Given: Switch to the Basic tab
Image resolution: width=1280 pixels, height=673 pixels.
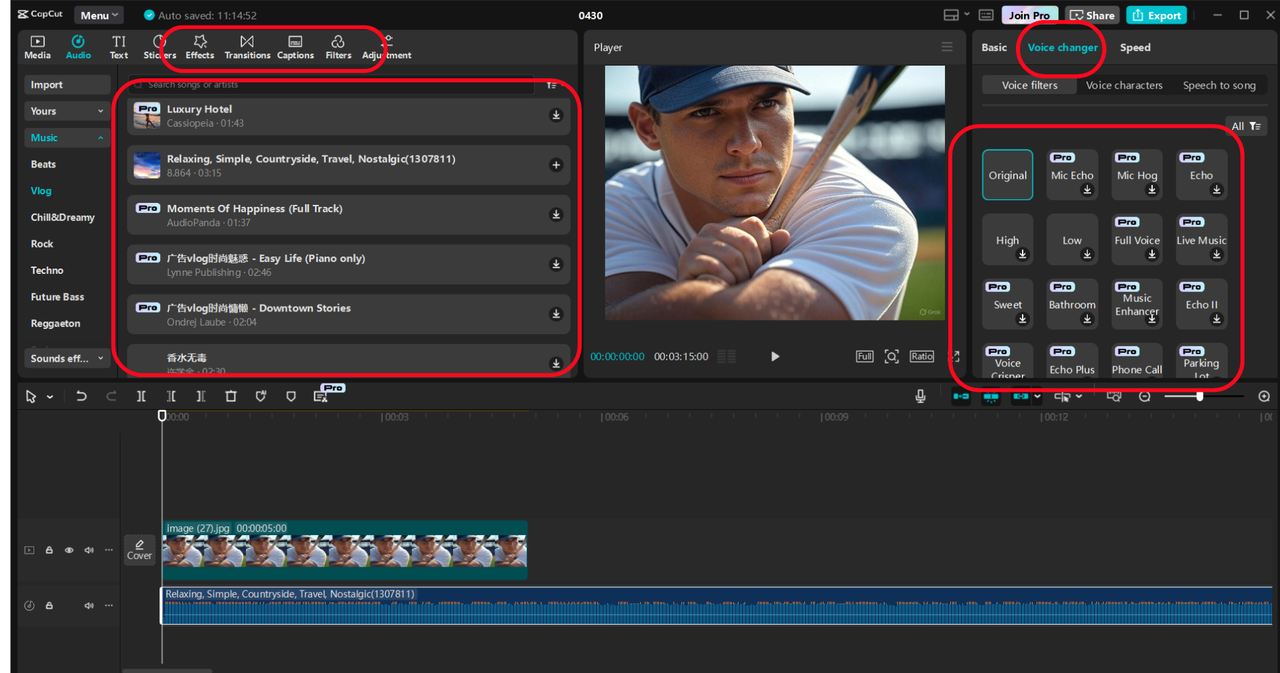Looking at the screenshot, I should click(994, 47).
